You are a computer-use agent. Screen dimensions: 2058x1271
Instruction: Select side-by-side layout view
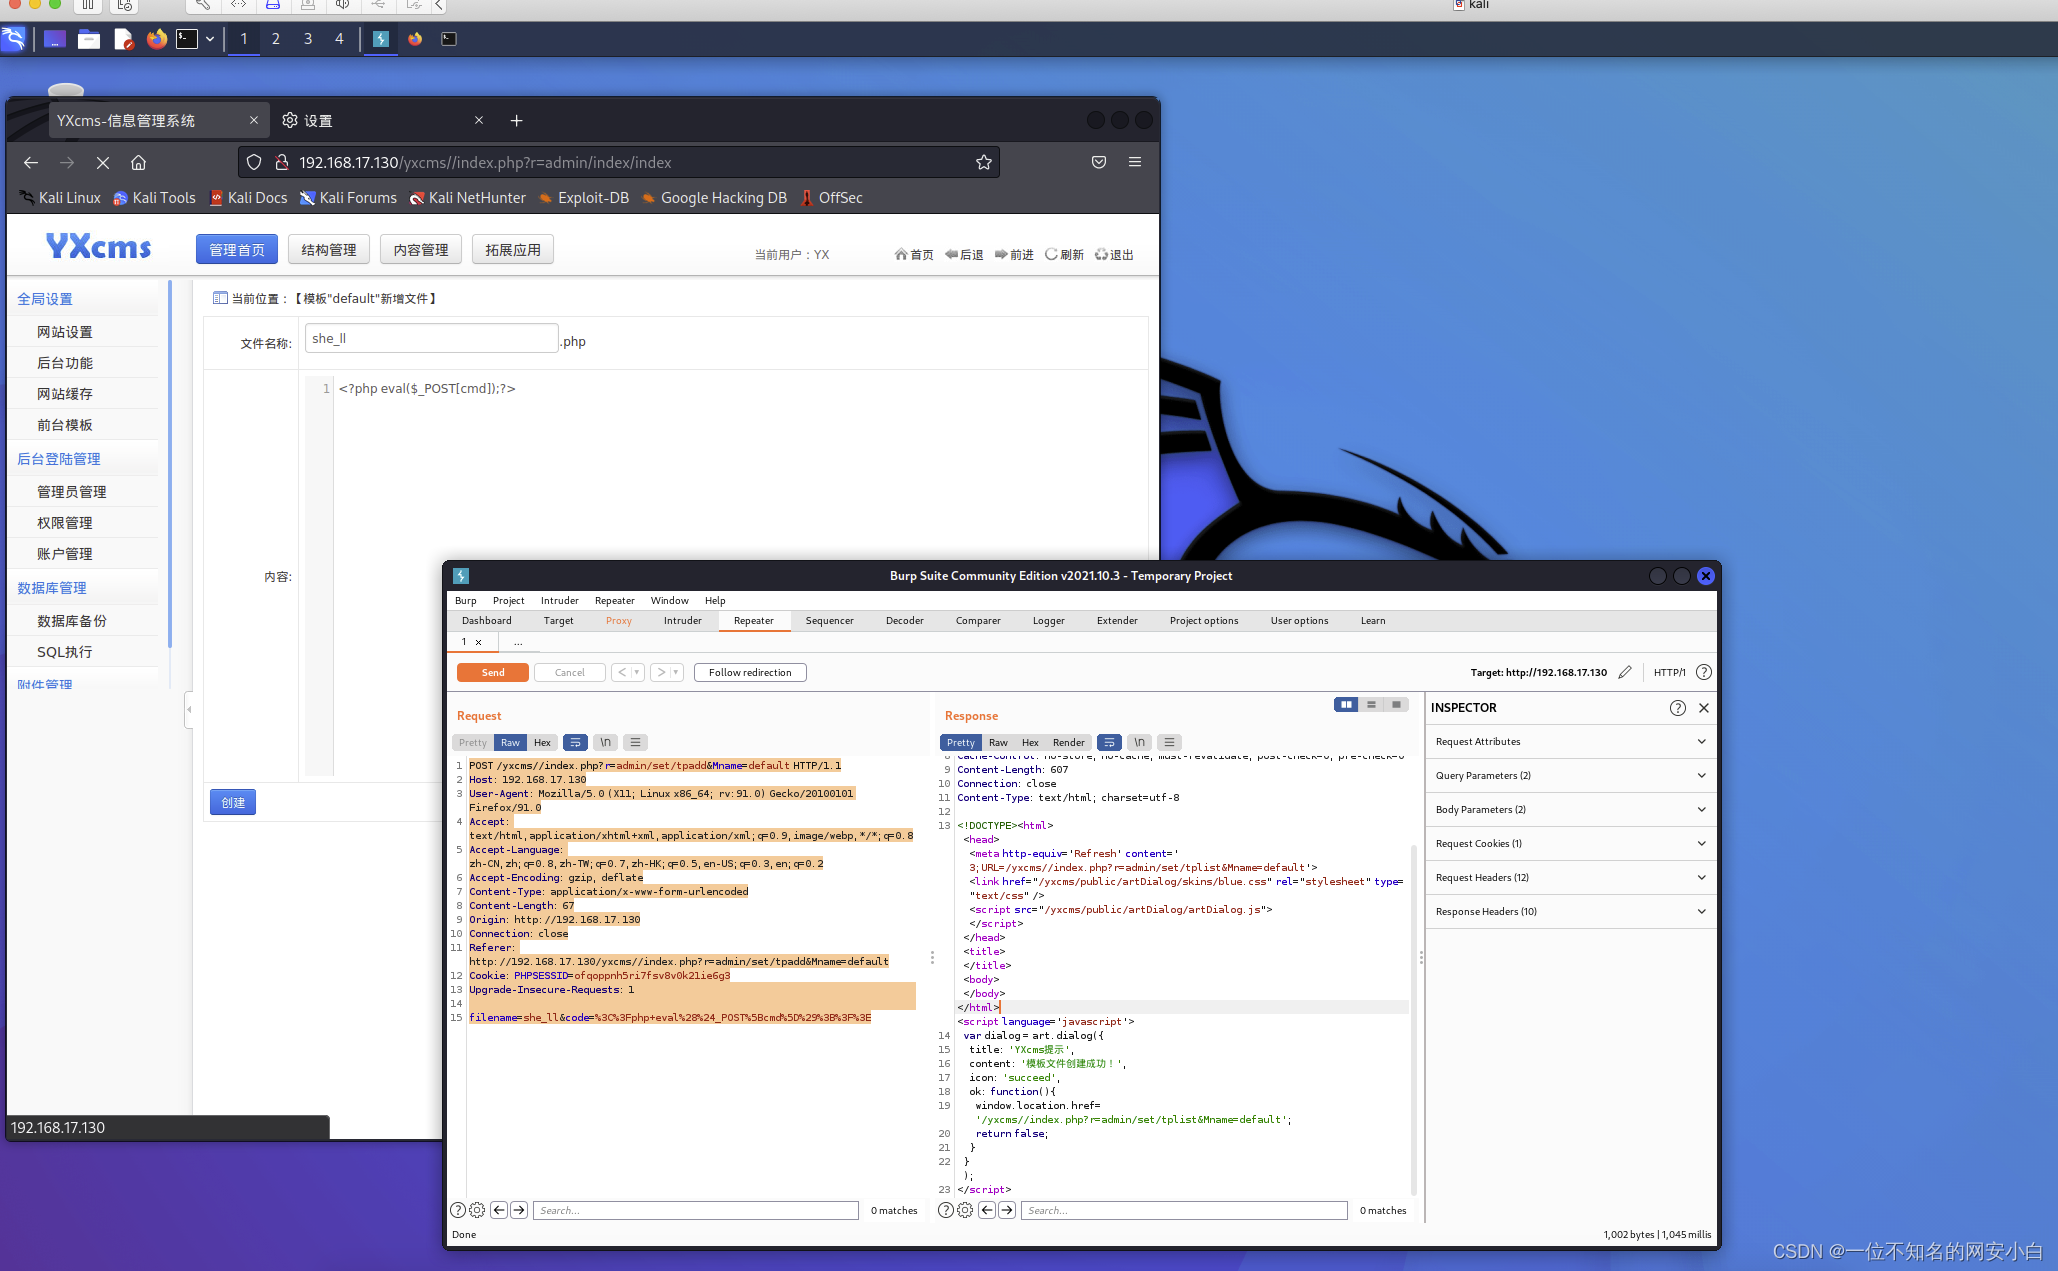pyautogui.click(x=1346, y=705)
